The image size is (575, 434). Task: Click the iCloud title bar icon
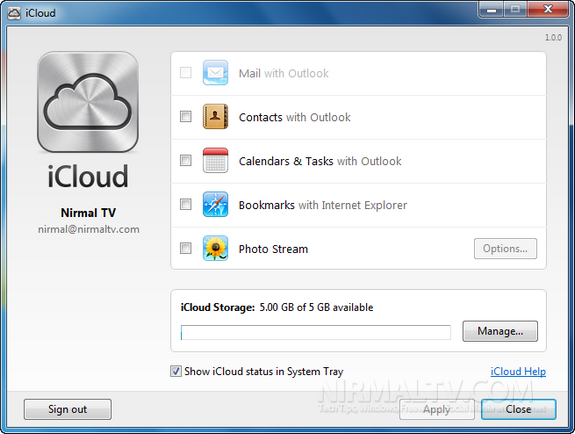[x=14, y=13]
